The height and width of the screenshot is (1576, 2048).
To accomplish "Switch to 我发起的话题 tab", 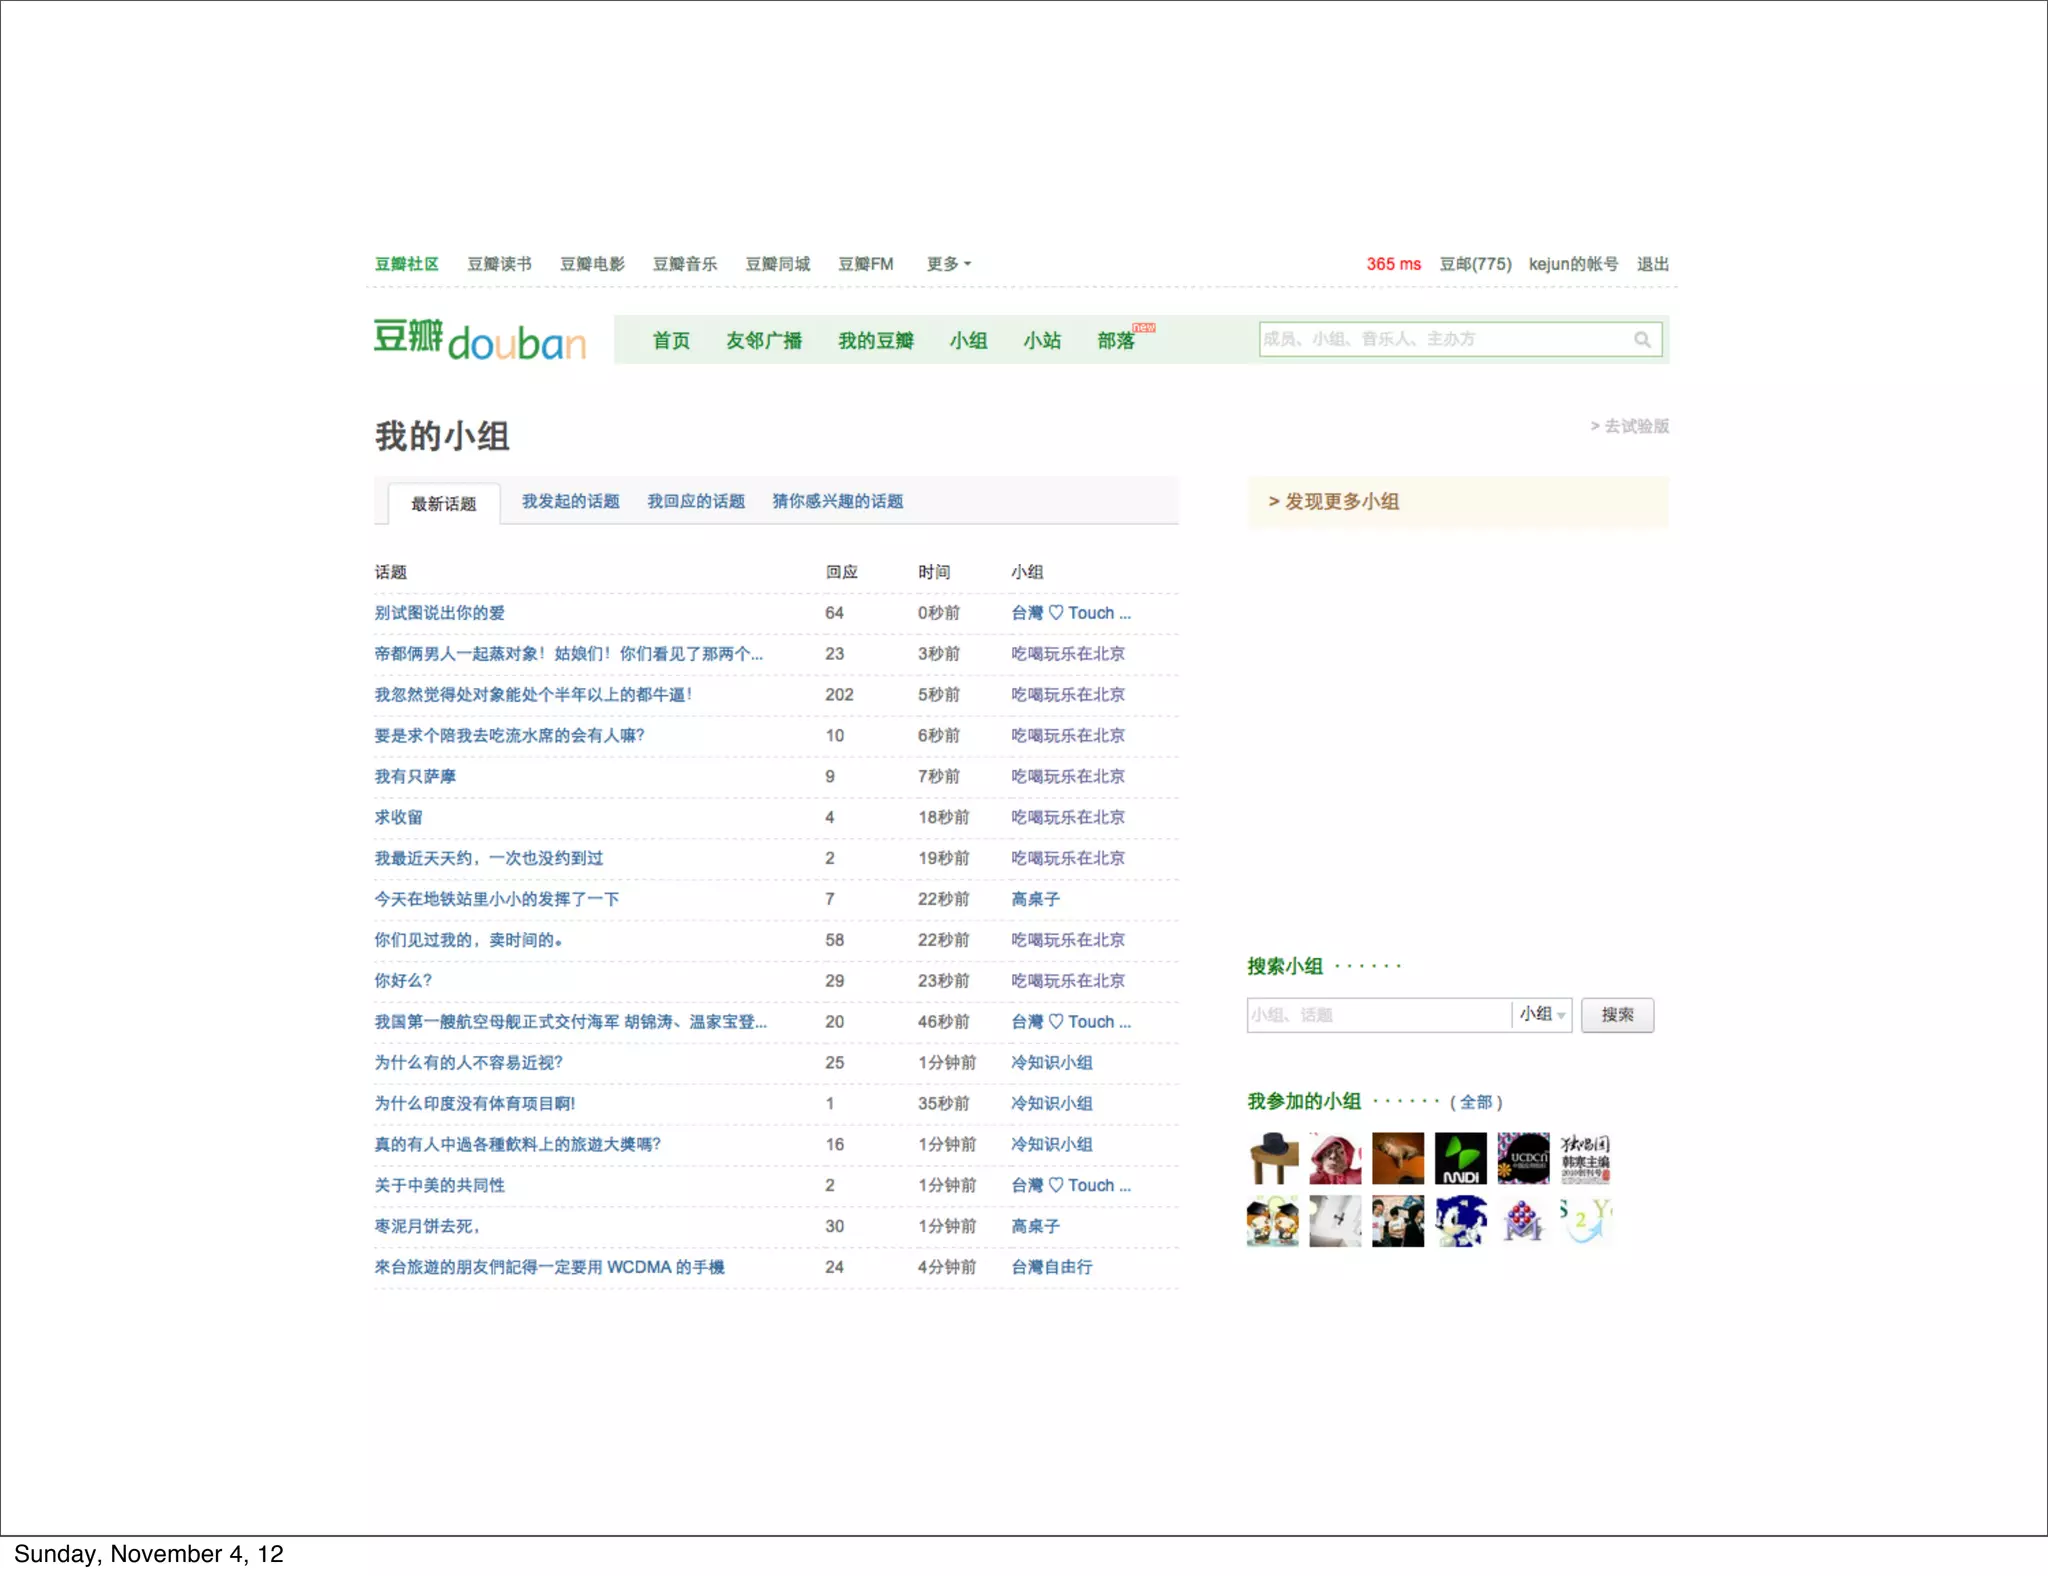I will click(570, 502).
